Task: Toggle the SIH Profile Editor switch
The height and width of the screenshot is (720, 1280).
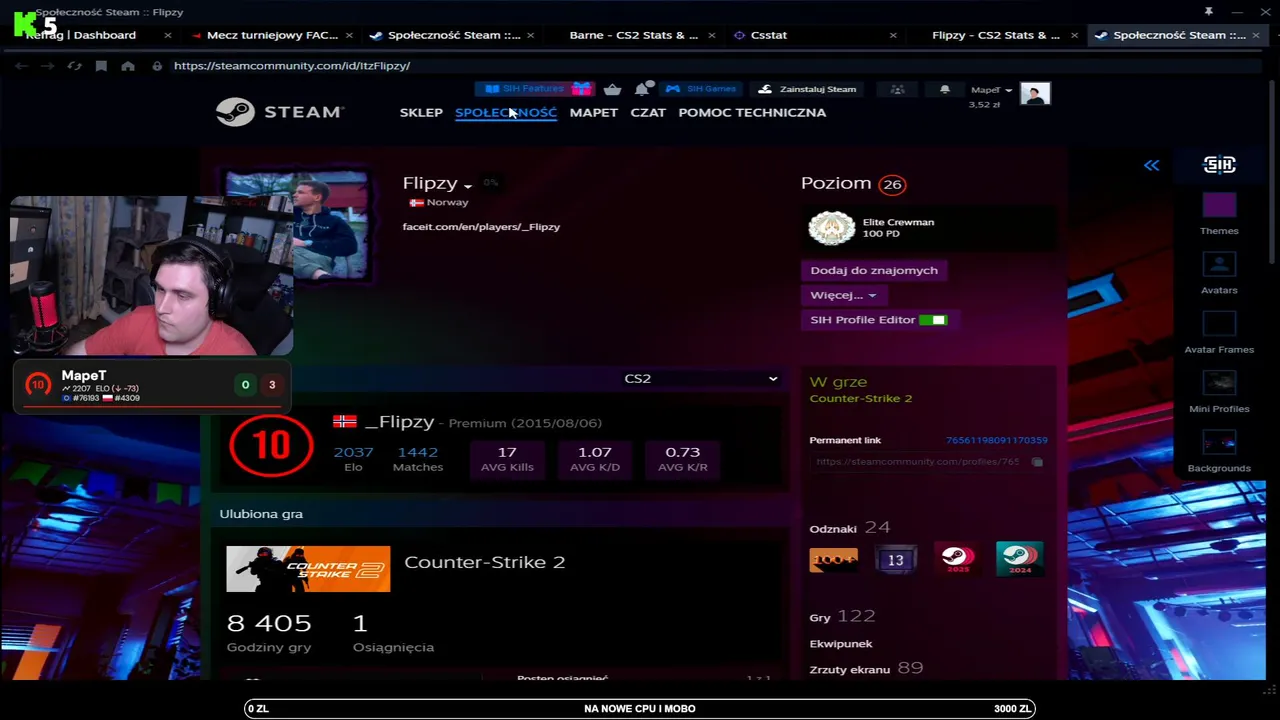Action: click(933, 320)
